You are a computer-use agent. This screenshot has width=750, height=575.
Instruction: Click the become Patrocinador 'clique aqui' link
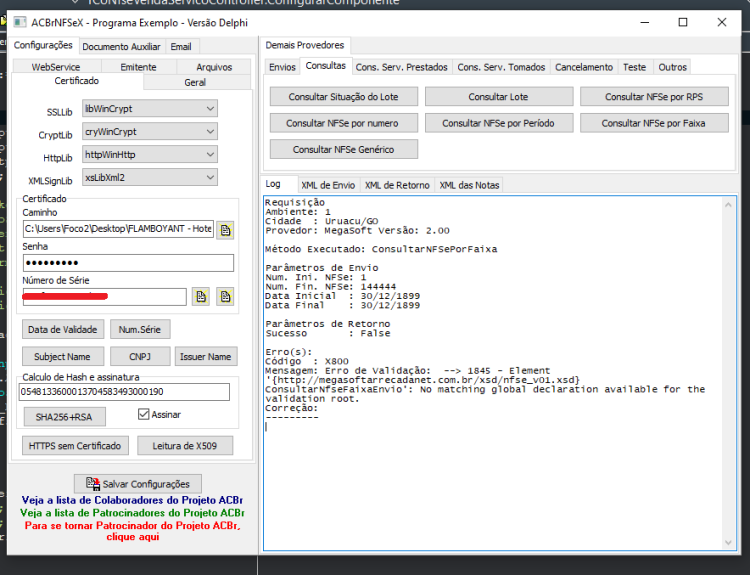coord(132,531)
